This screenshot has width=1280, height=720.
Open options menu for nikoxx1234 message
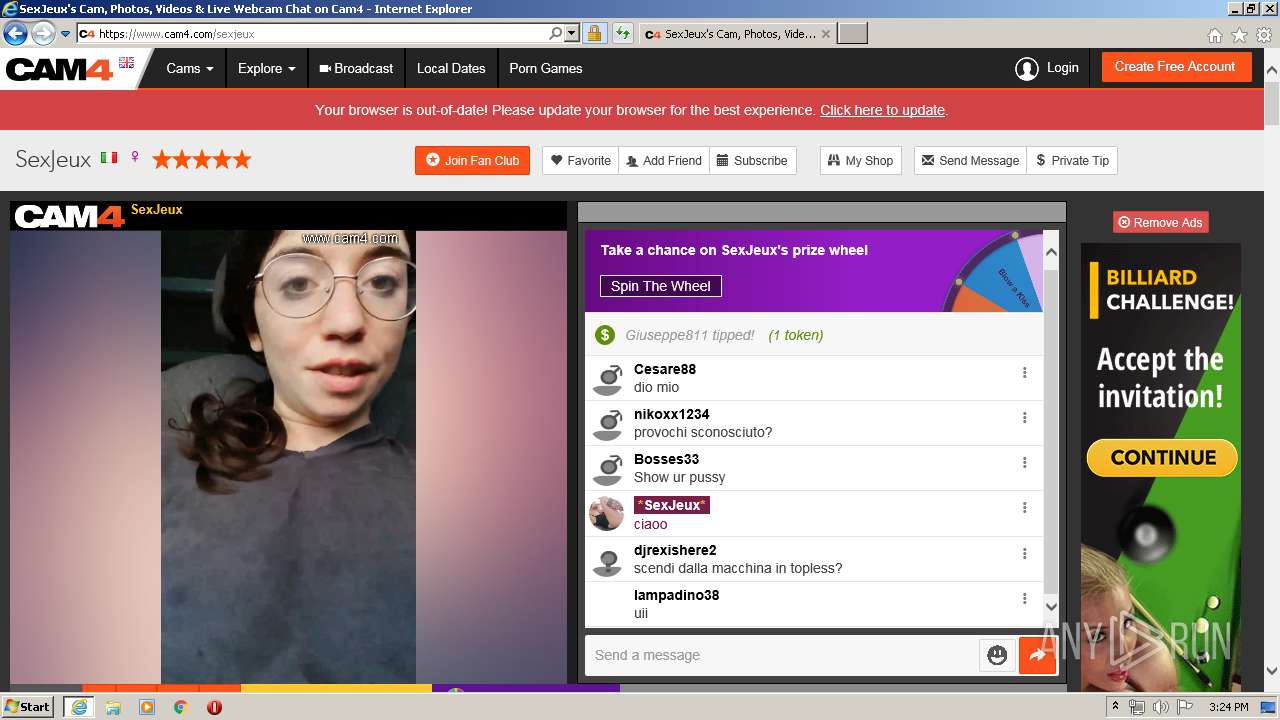point(1024,418)
